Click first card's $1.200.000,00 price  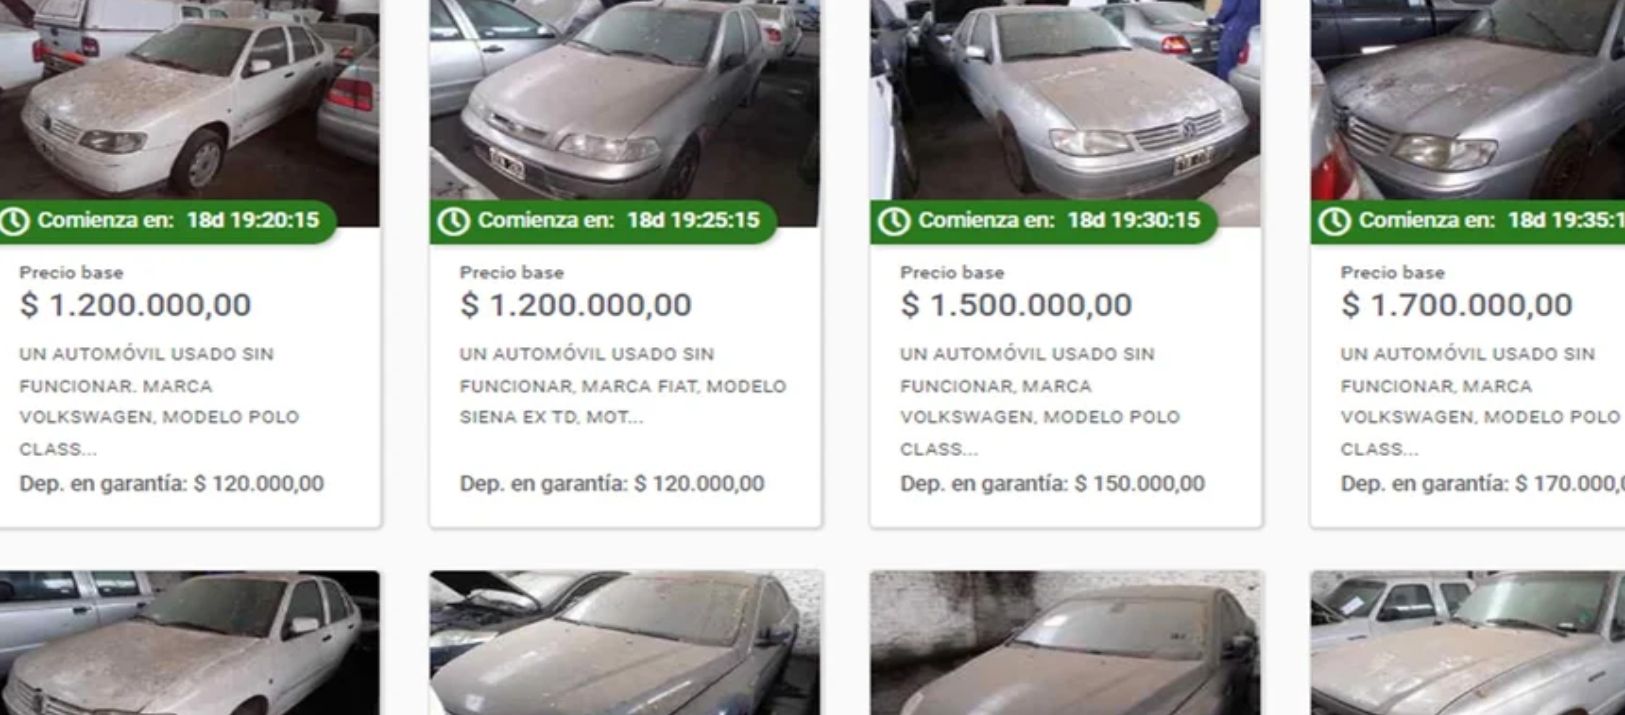coord(135,305)
